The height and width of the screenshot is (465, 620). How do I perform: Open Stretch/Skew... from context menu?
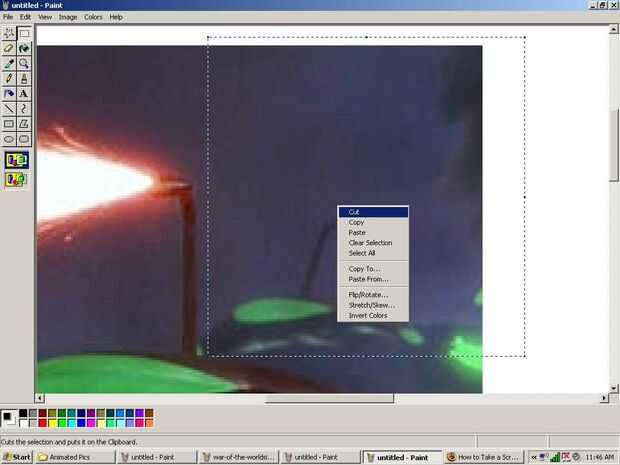(x=373, y=305)
